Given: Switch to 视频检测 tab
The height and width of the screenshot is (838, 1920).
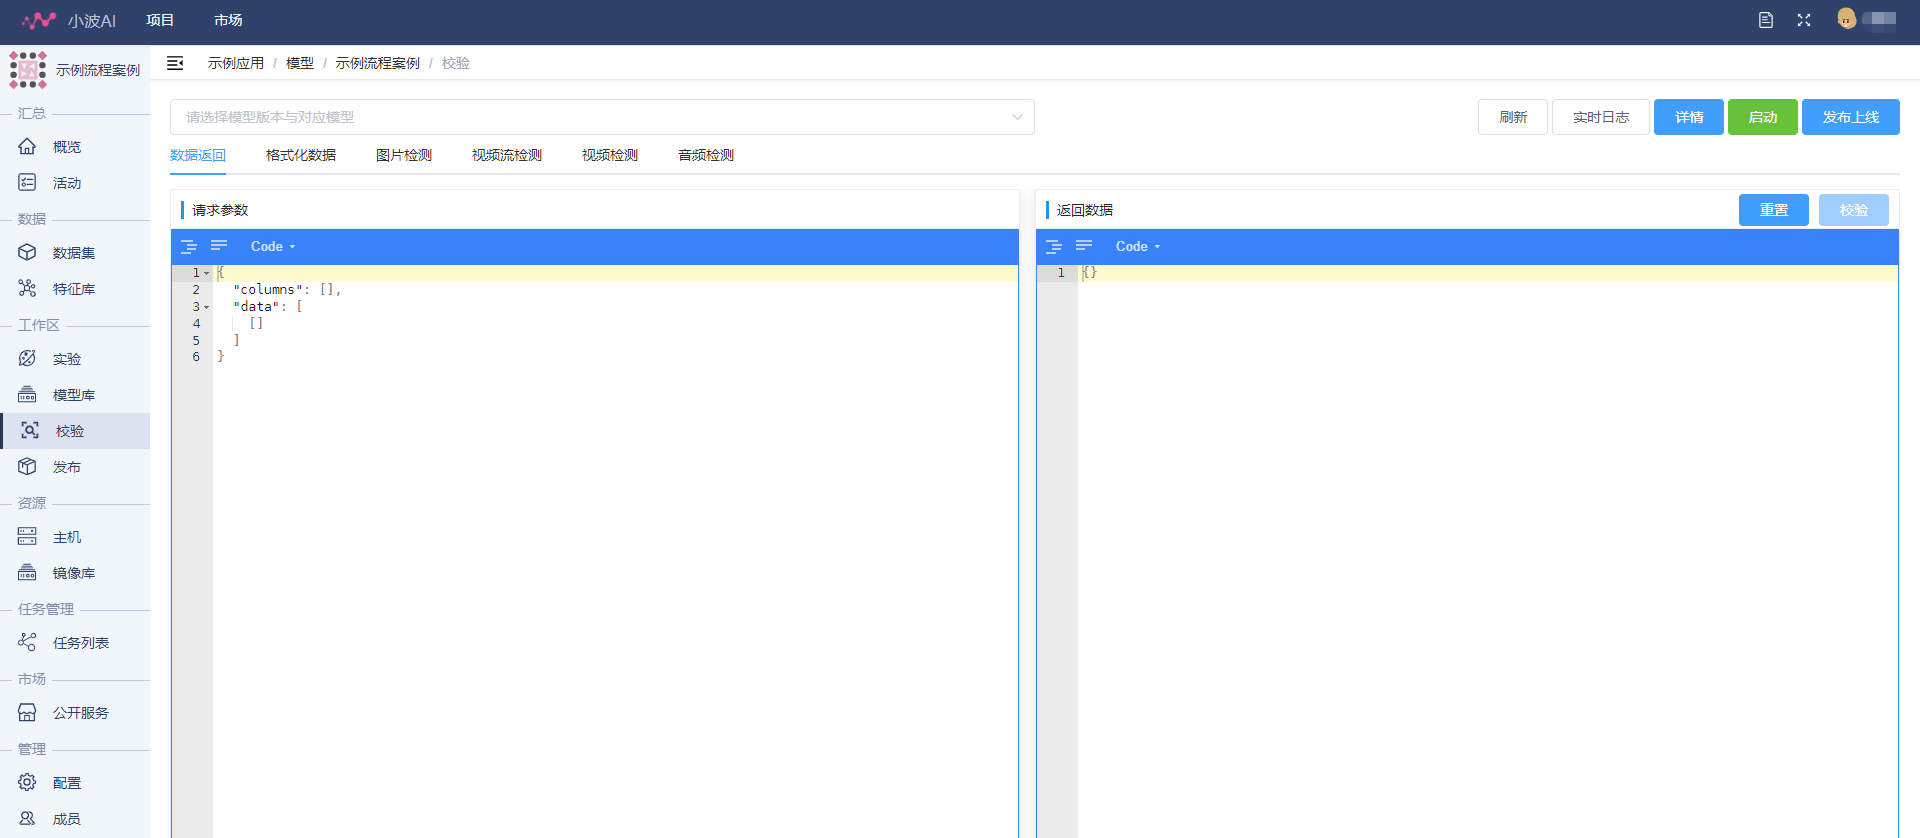Looking at the screenshot, I should click(610, 155).
